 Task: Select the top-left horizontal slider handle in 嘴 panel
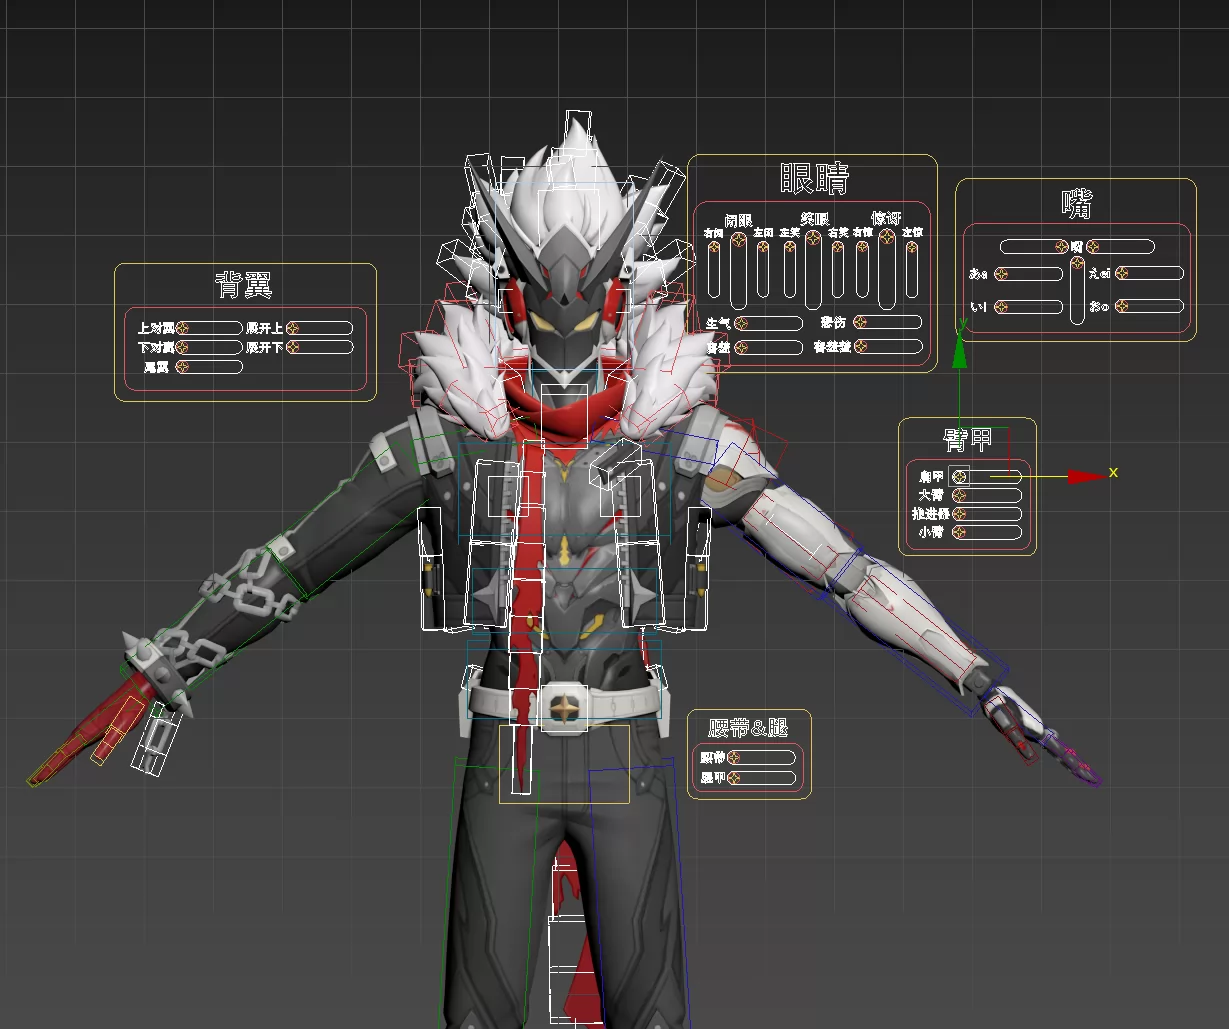click(1062, 246)
